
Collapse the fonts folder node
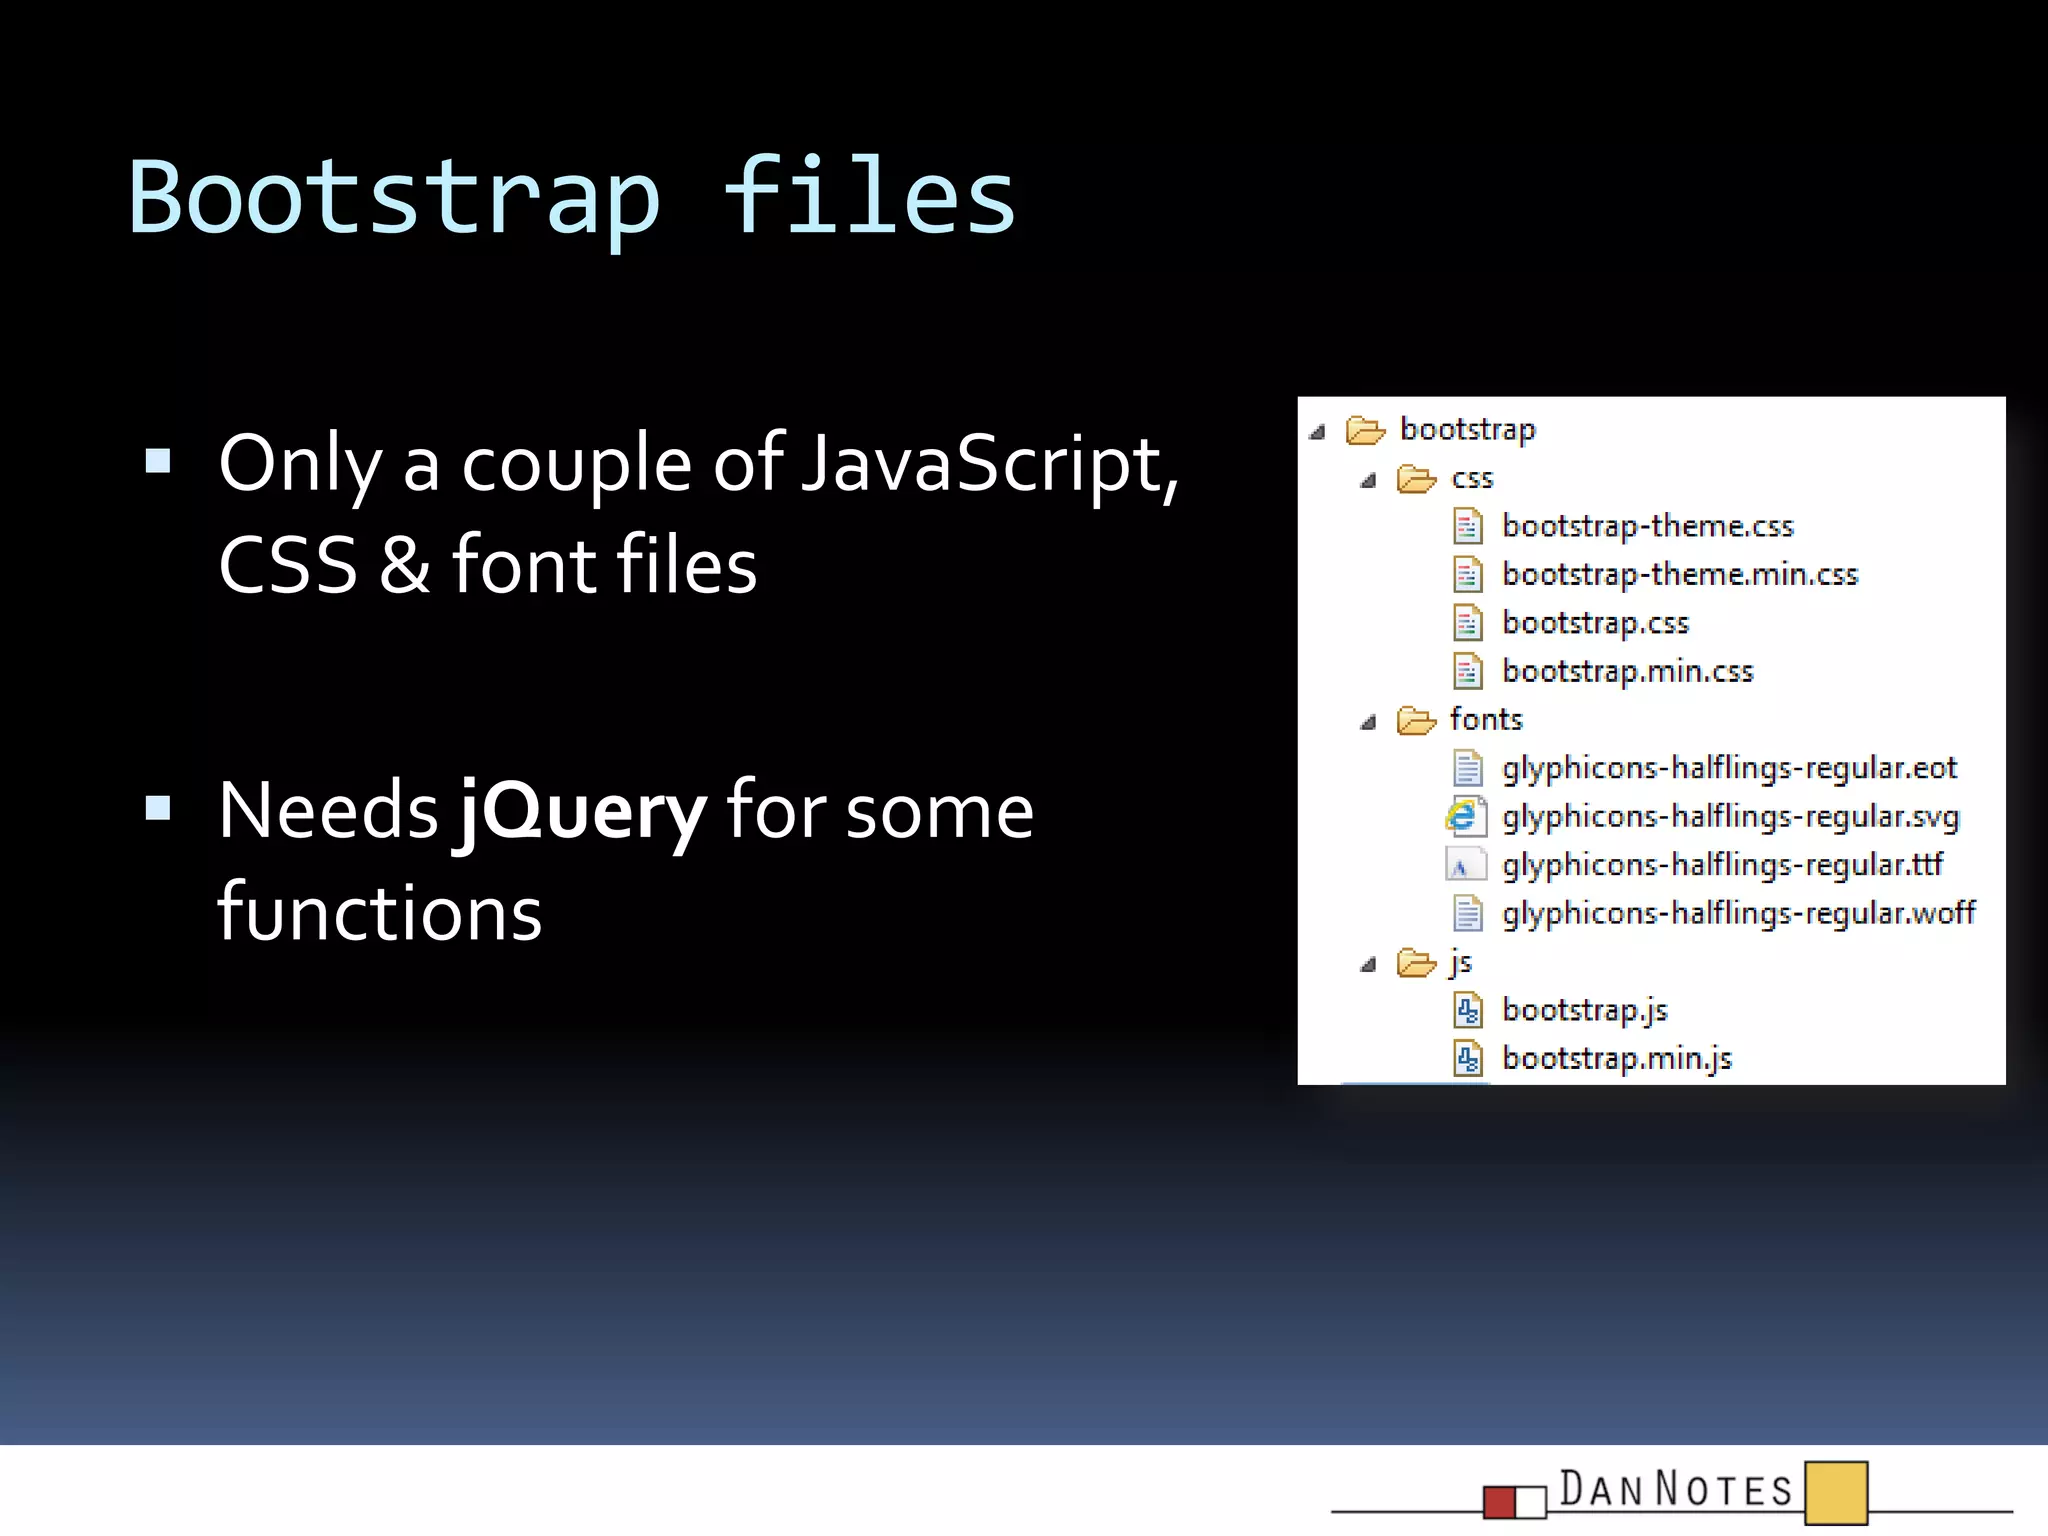coord(1368,722)
